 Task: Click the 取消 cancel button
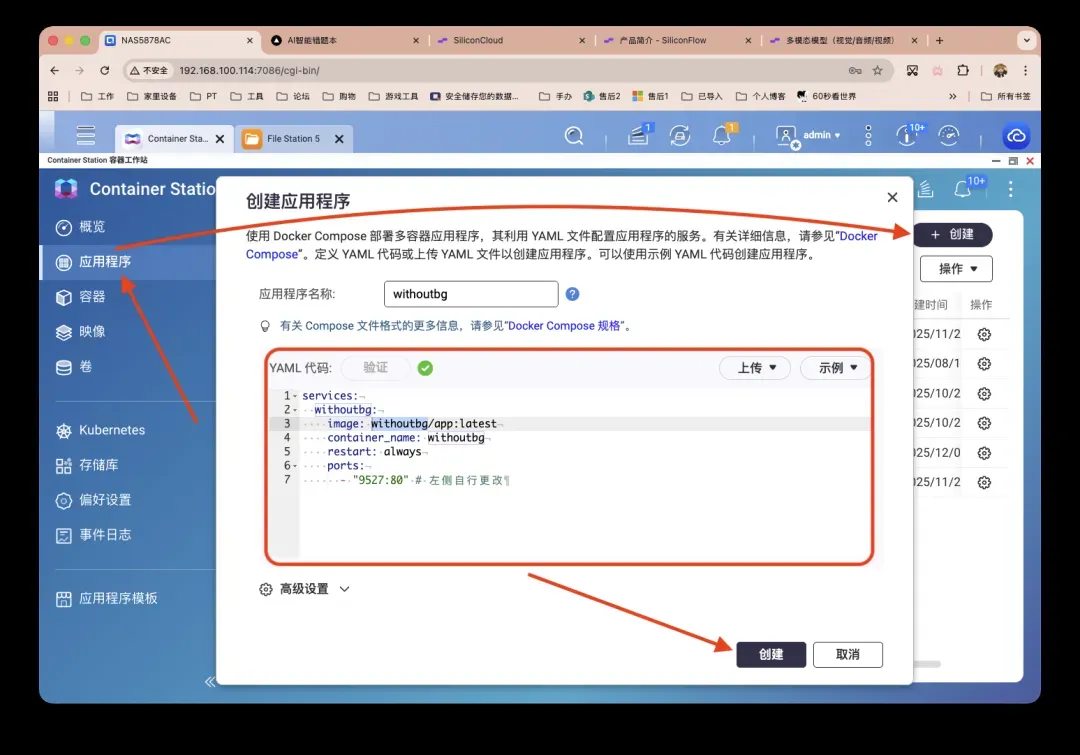pyautogui.click(x=847, y=654)
